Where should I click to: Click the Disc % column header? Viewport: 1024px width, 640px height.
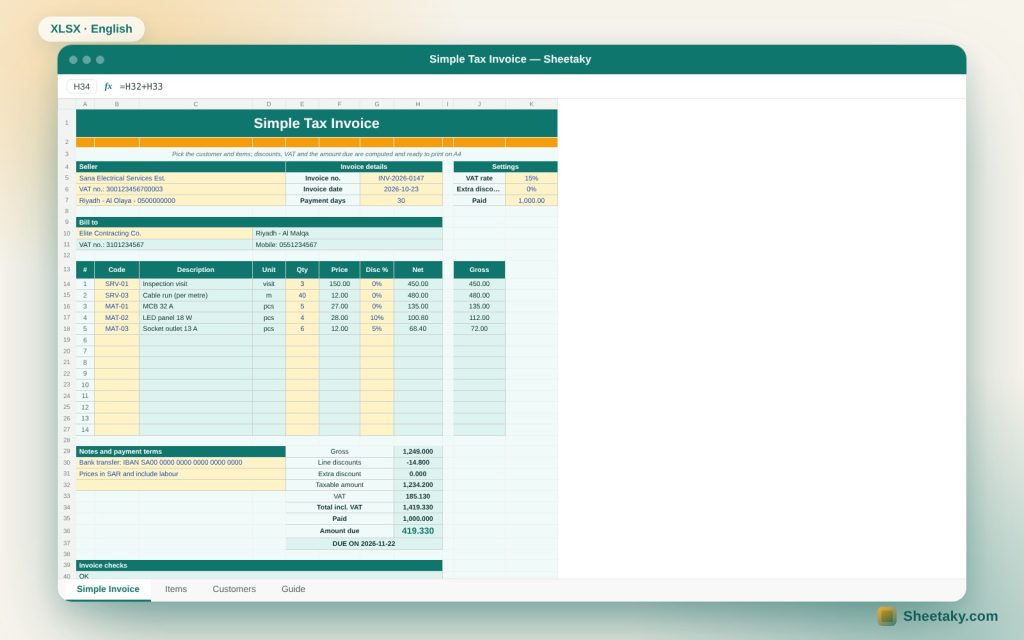pyautogui.click(x=377, y=270)
